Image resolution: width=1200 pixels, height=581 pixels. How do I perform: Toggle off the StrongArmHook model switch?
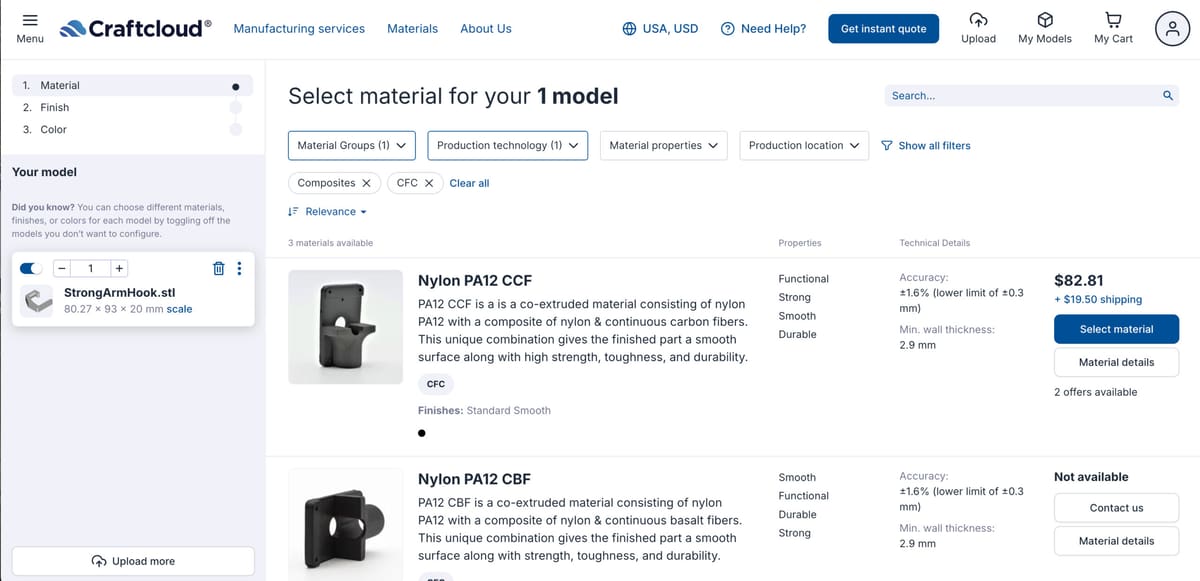(x=33, y=268)
